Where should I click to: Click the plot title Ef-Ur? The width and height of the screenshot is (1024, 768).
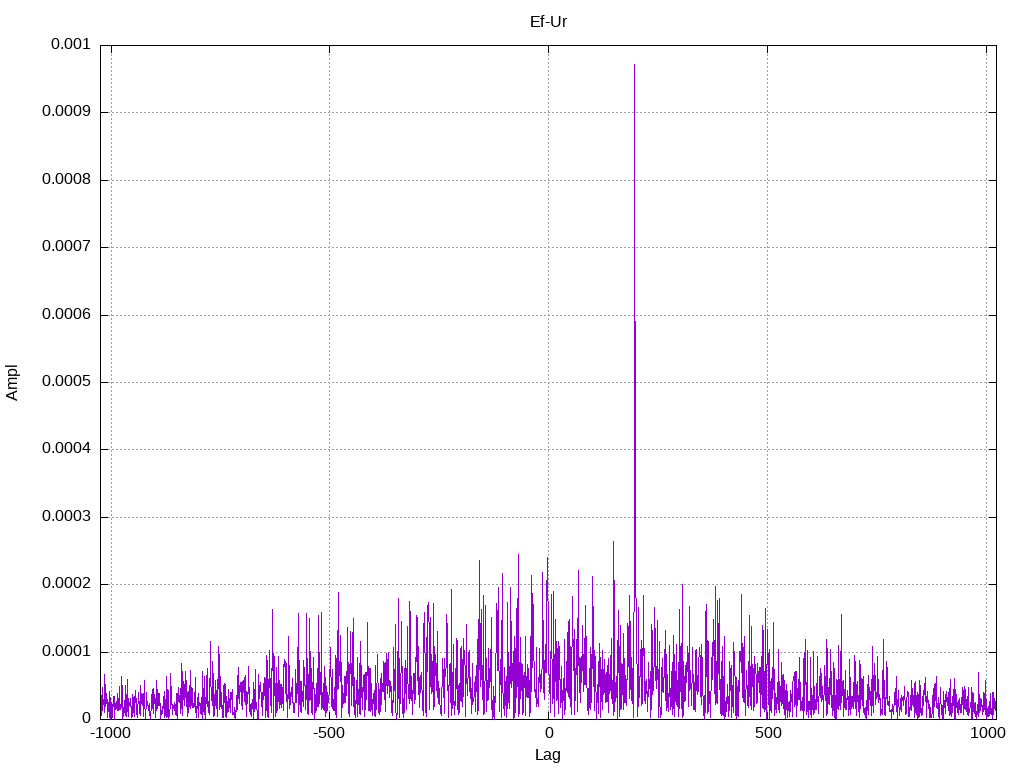(x=548, y=21)
